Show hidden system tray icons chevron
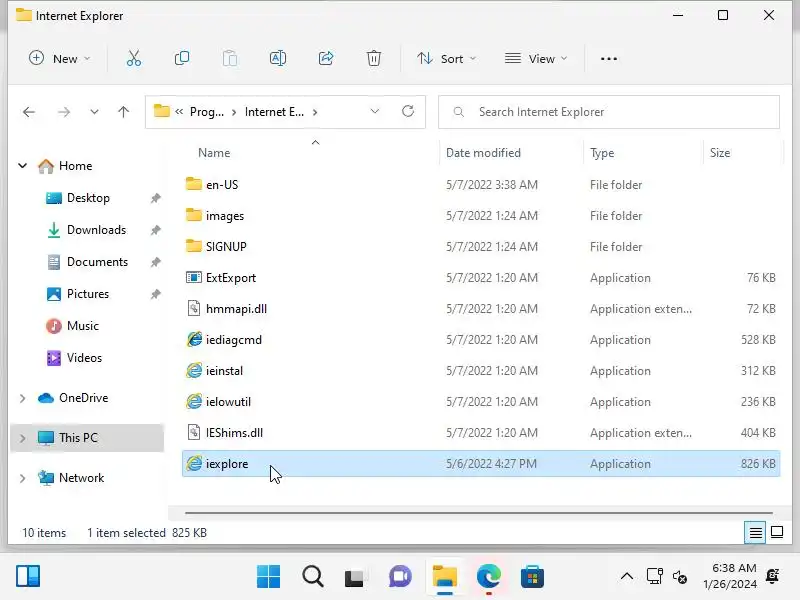Viewport: 800px width, 600px height. (x=627, y=577)
